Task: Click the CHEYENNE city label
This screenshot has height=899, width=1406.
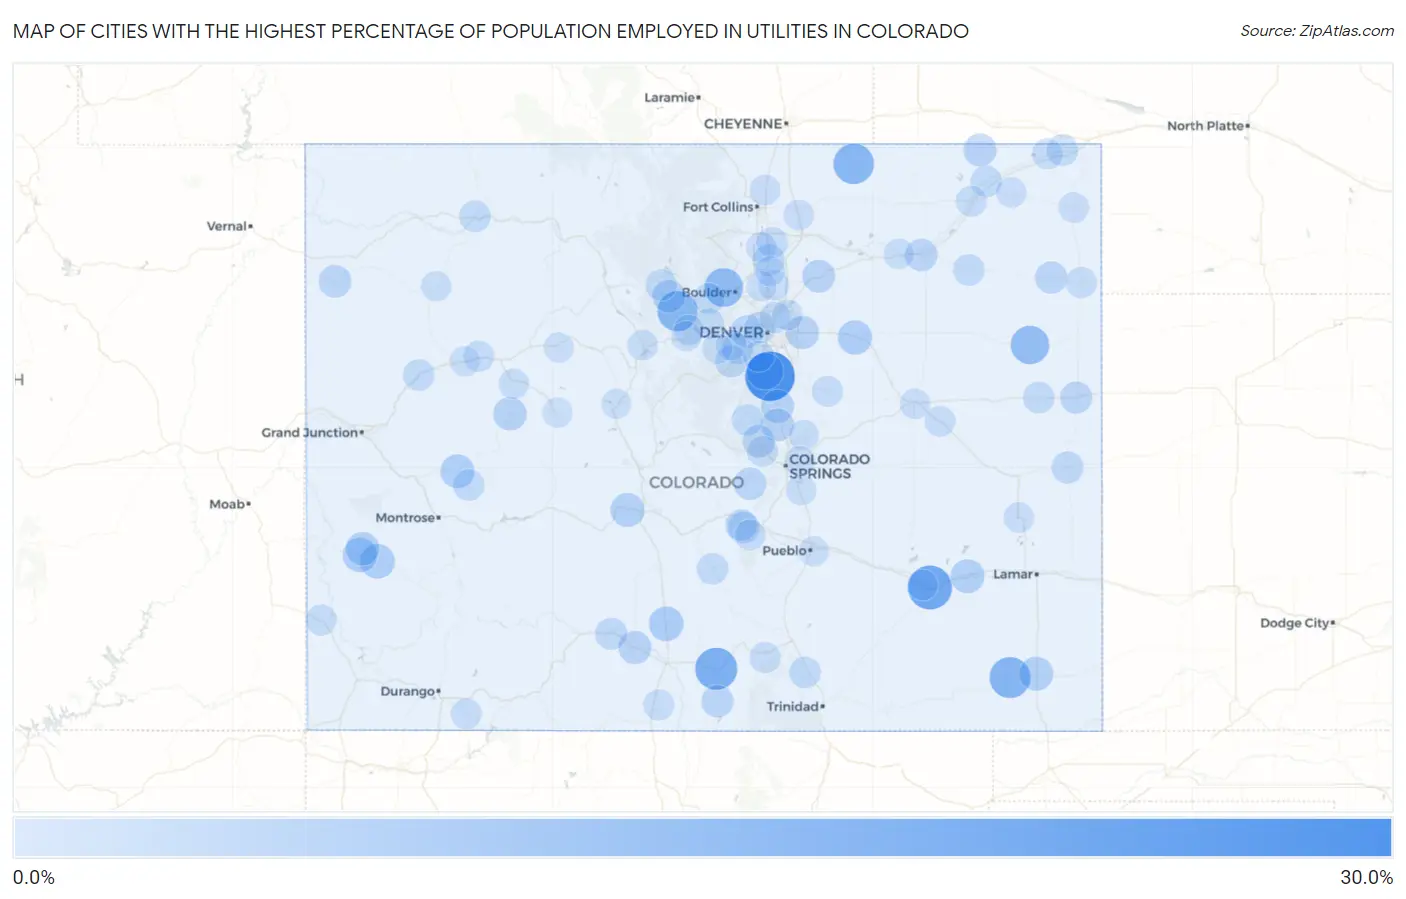Action: 743,124
